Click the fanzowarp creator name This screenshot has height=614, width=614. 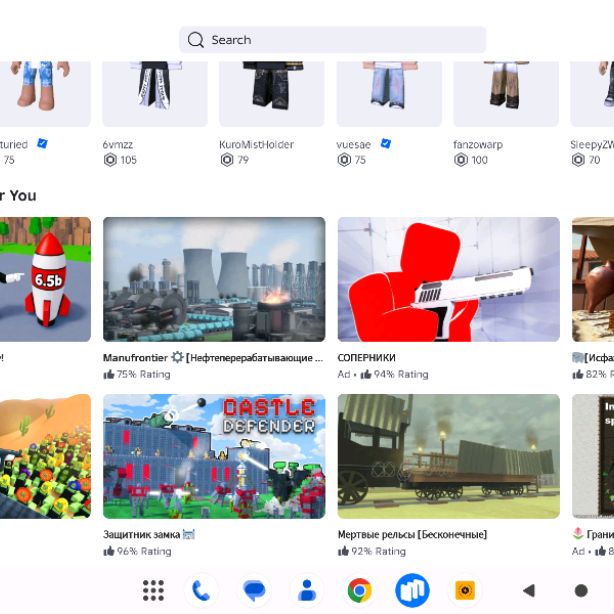coord(478,144)
